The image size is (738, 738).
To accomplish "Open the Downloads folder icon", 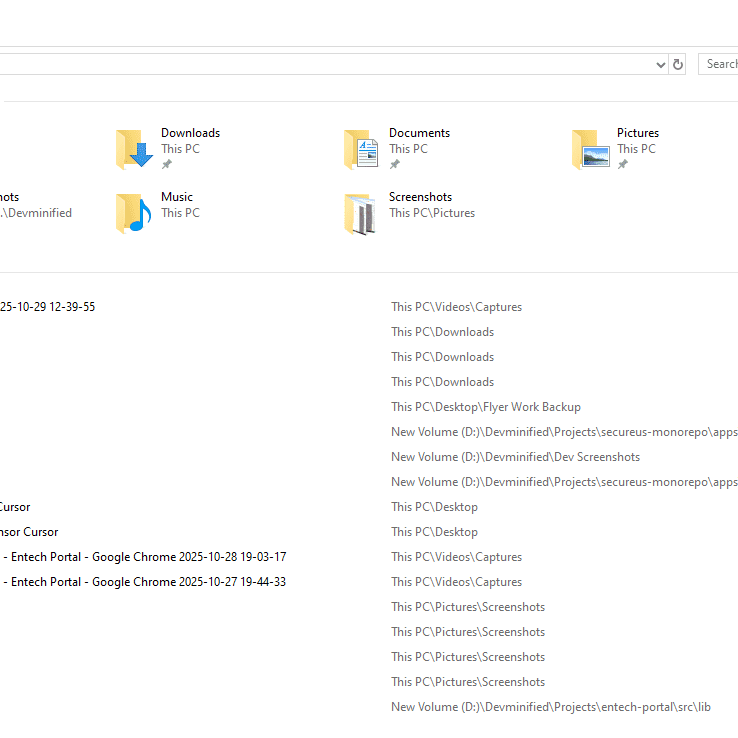I will point(135,149).
